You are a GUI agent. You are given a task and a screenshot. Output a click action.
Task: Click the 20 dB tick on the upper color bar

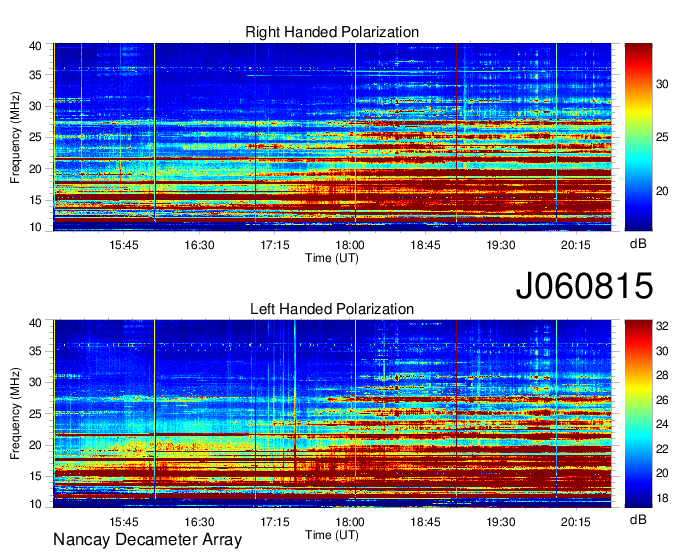662,191
